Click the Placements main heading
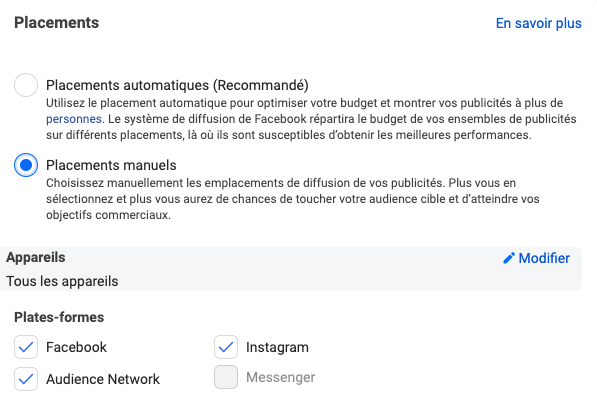This screenshot has height=406, width=597. (56, 23)
